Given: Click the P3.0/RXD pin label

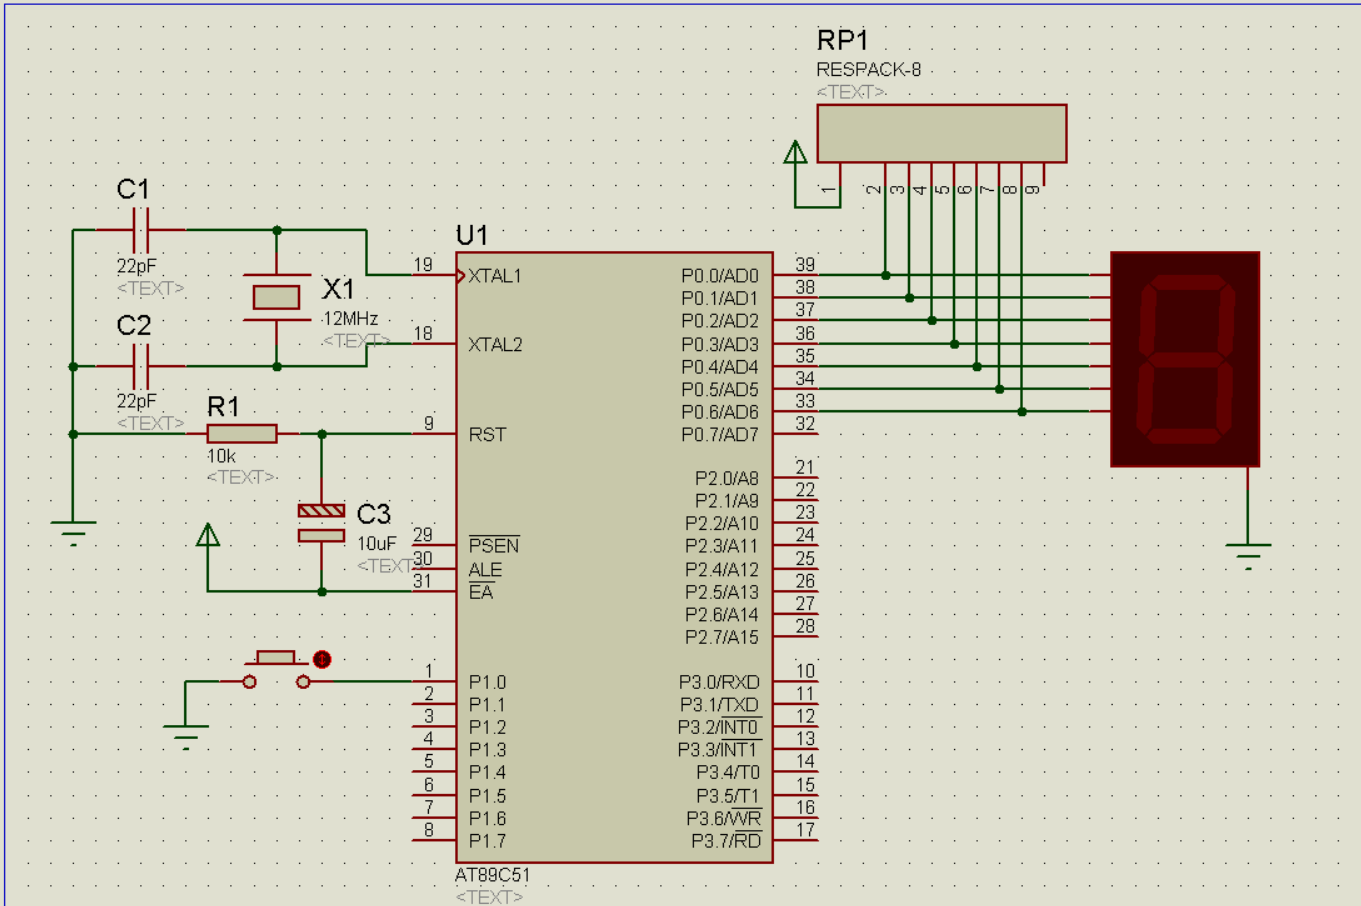Looking at the screenshot, I should [719, 682].
